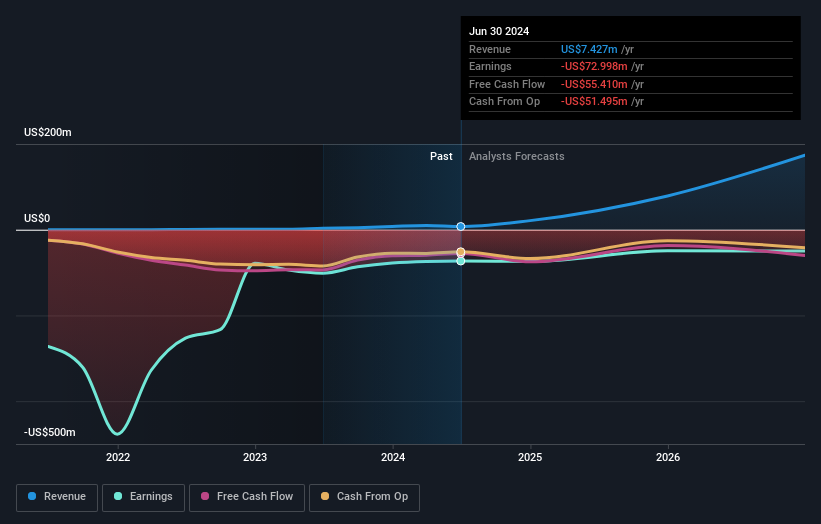This screenshot has width=821, height=524.
Task: Click the Jun 30 2024 tooltip date
Action: tap(499, 31)
